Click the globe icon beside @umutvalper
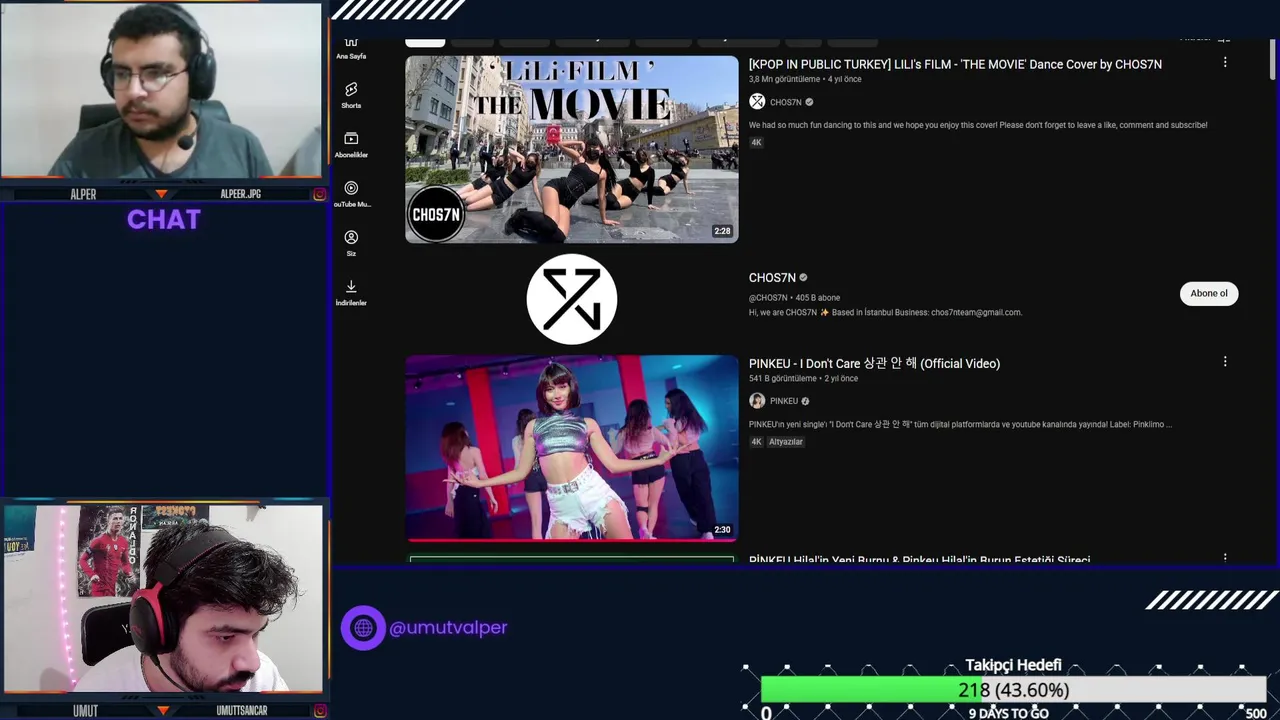Screen dimensions: 1280x720 pyautogui.click(x=363, y=628)
